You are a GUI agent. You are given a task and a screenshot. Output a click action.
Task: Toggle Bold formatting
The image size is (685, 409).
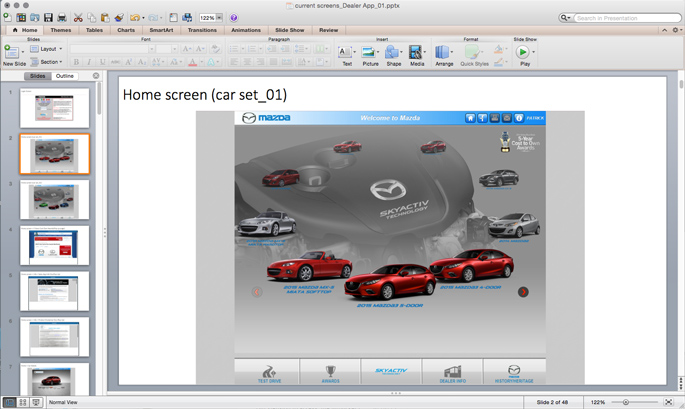point(76,62)
